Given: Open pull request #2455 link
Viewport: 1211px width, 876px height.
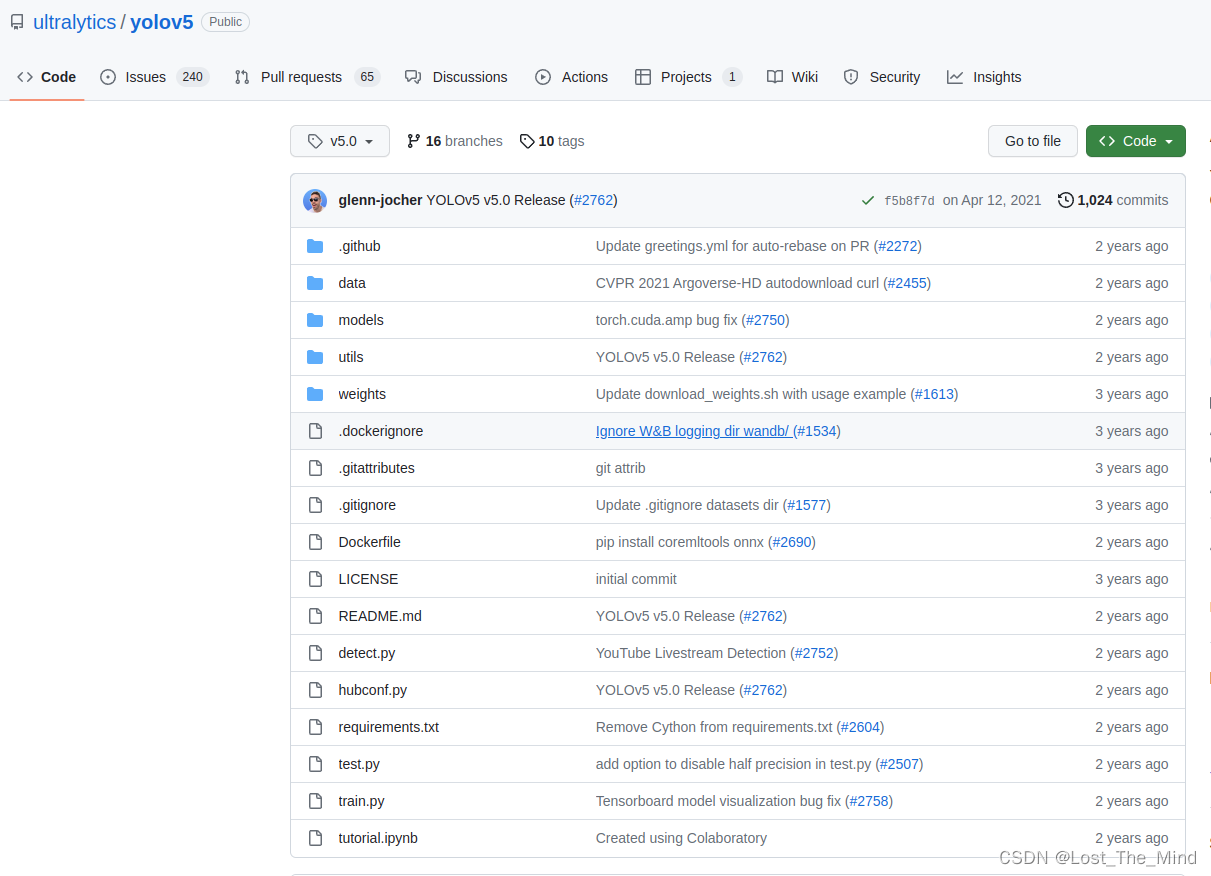Looking at the screenshot, I should pyautogui.click(x=907, y=283).
